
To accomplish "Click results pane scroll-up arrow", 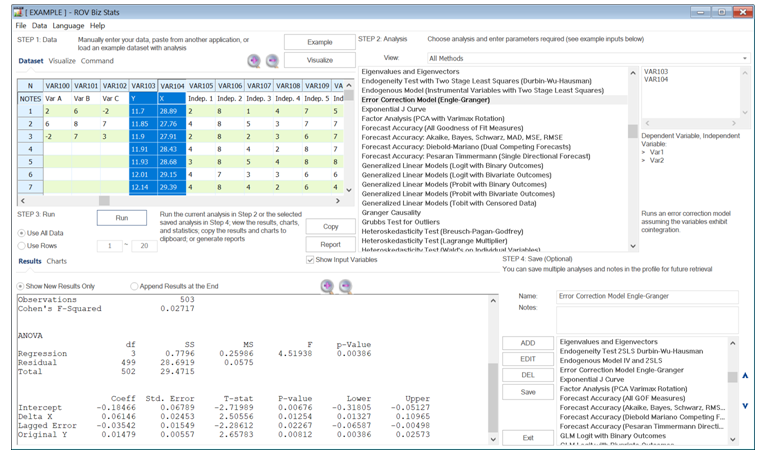I will coord(493,301).
